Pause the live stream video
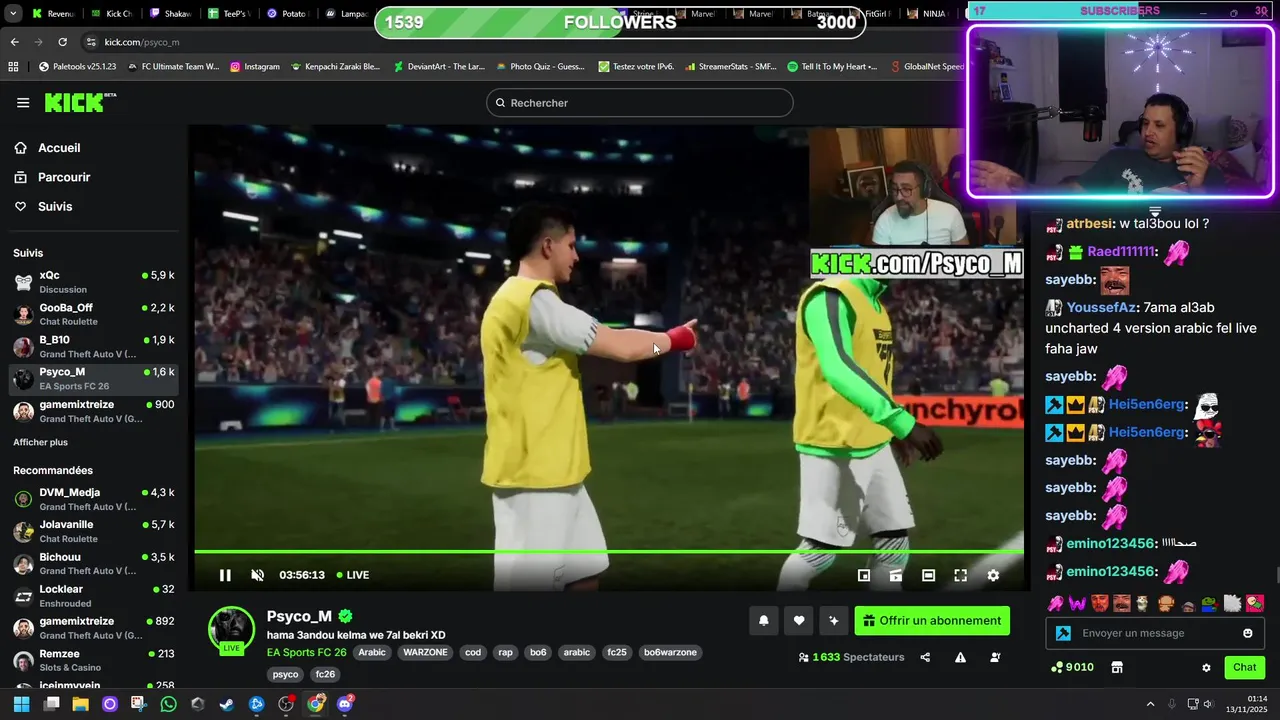 pos(225,575)
